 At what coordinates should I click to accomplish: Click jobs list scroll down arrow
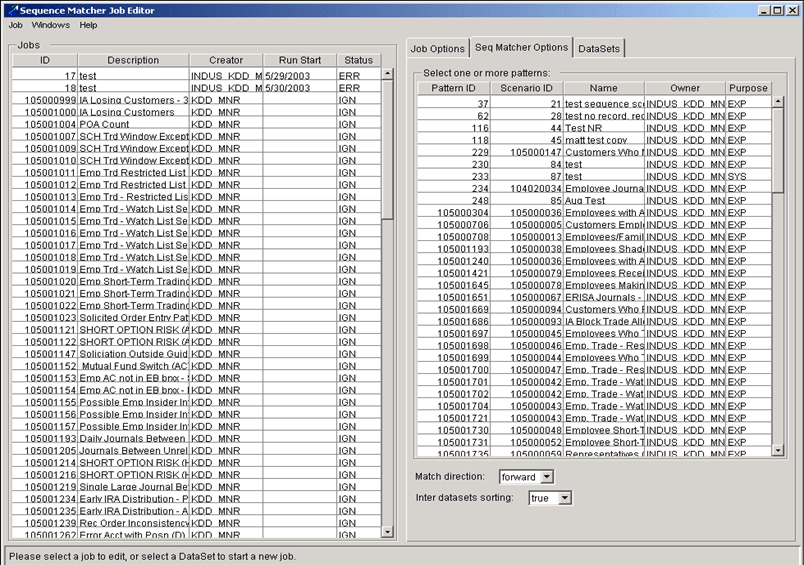click(x=388, y=532)
